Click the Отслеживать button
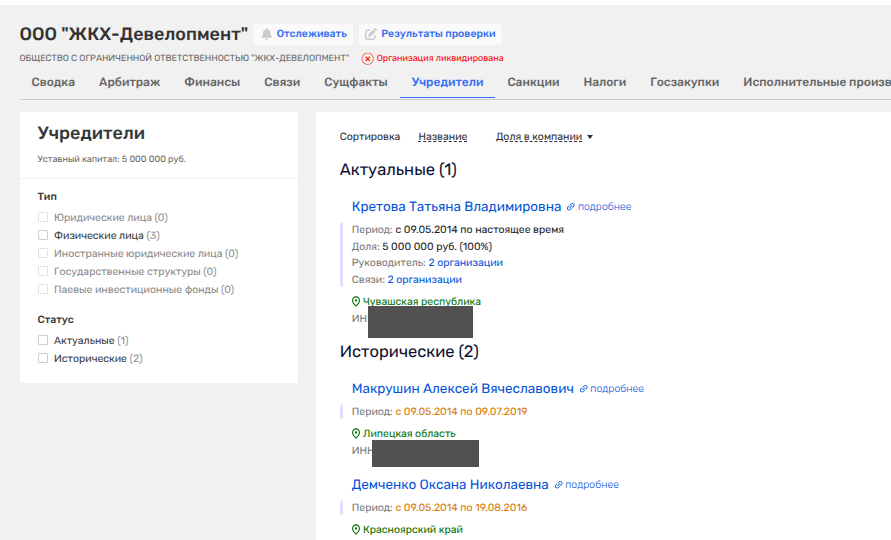Viewport: 891px width, 540px height. pyautogui.click(x=303, y=34)
